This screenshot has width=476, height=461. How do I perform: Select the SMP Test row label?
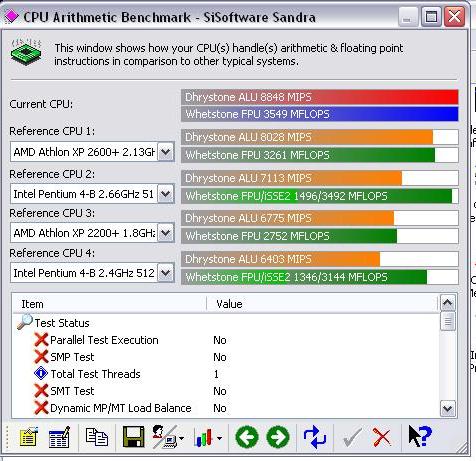[x=72, y=357]
